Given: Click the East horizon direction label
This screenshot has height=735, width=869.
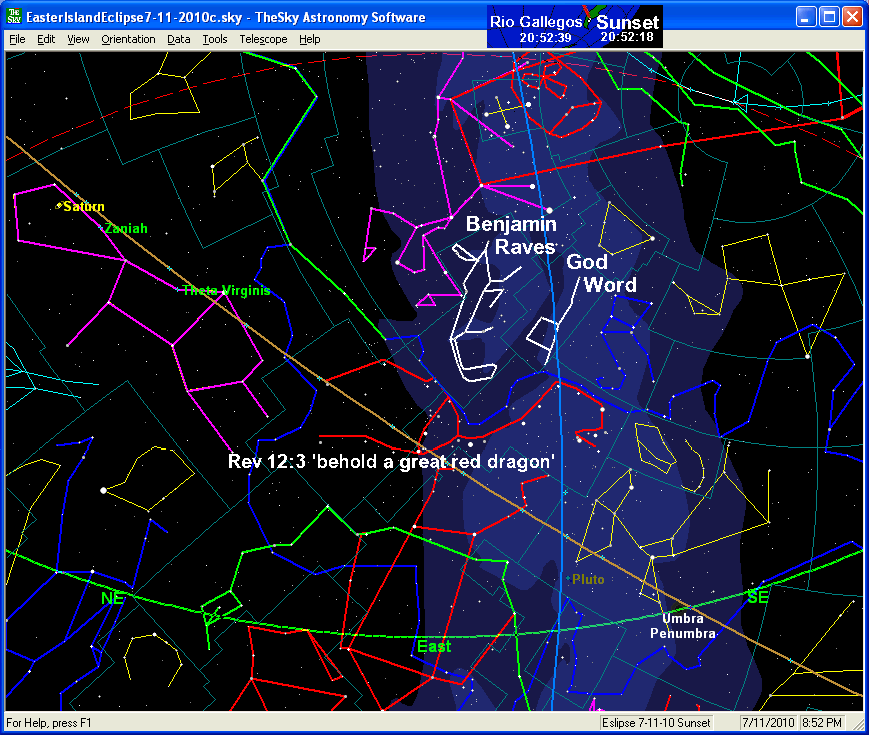Looking at the screenshot, I should (x=434, y=646).
